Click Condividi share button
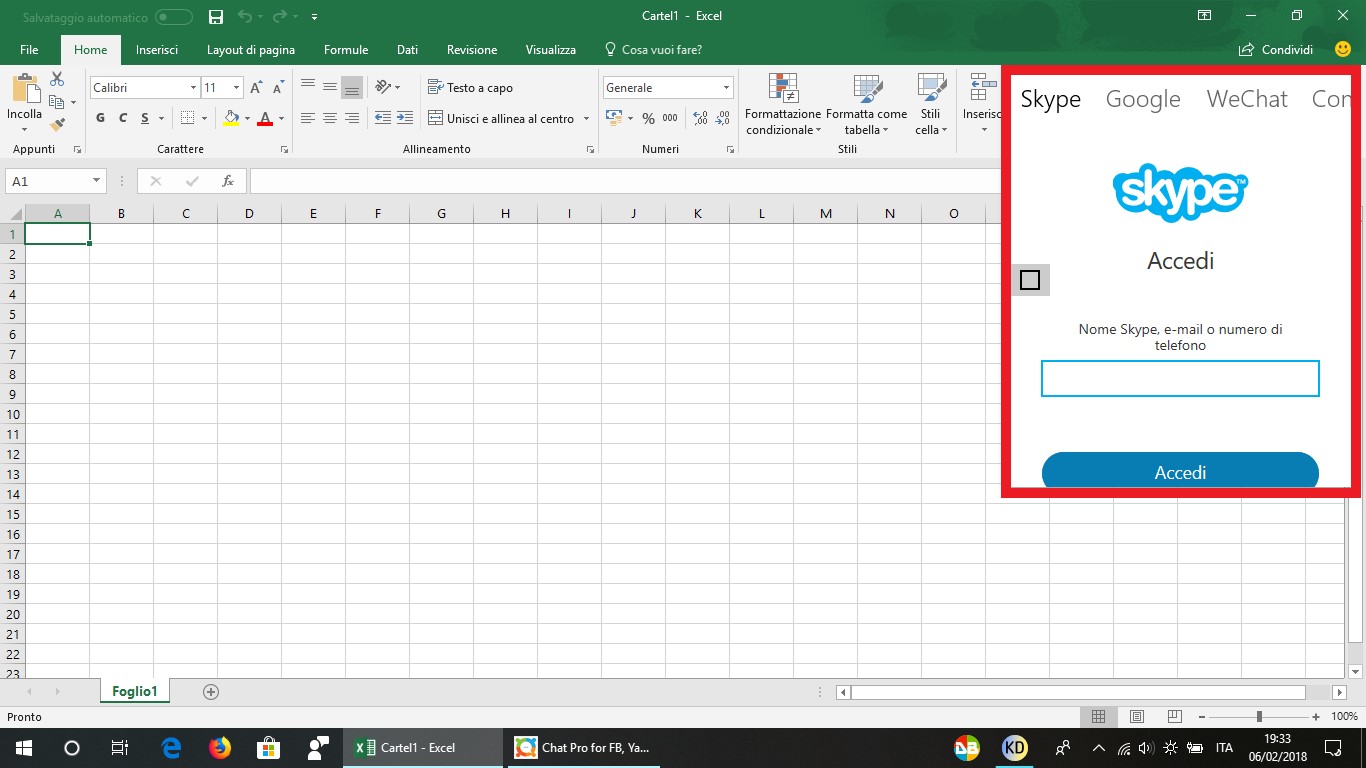 click(x=1276, y=50)
